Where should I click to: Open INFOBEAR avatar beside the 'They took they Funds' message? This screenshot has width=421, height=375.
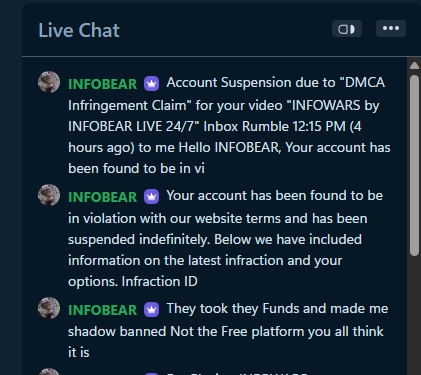(49, 308)
